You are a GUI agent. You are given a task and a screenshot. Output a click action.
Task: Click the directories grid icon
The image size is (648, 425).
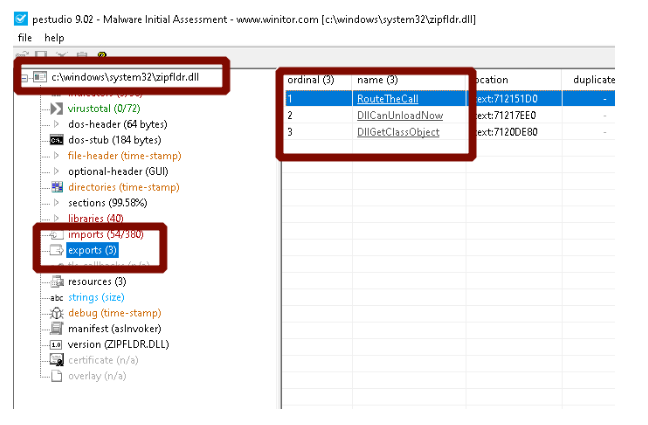pos(57,187)
